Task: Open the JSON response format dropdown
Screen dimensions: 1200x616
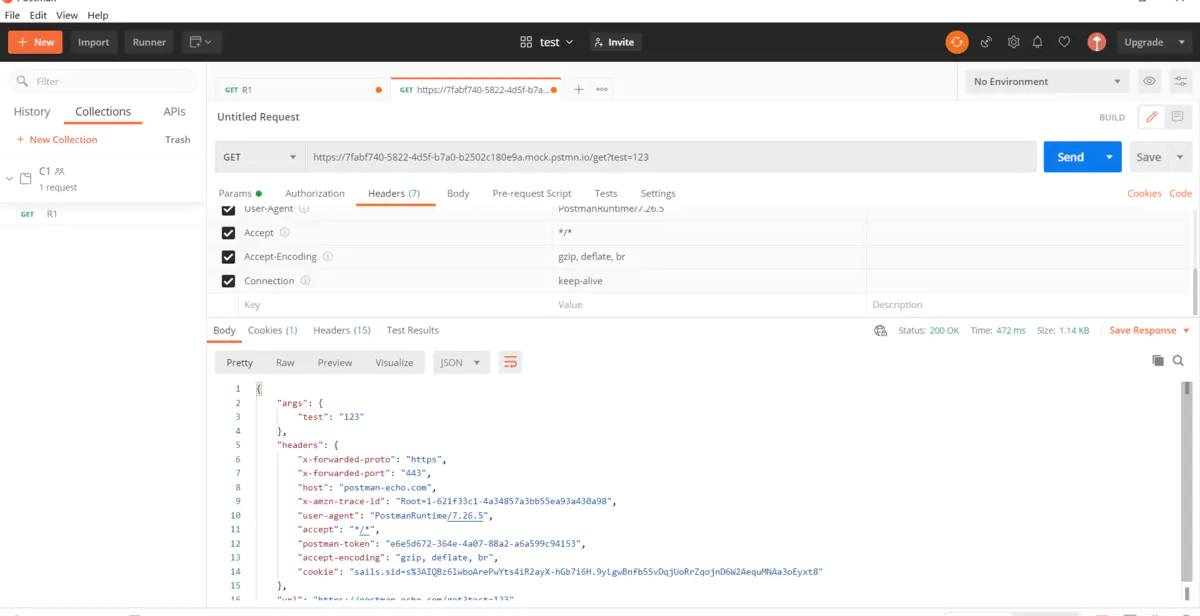Action: pyautogui.click(x=460, y=362)
